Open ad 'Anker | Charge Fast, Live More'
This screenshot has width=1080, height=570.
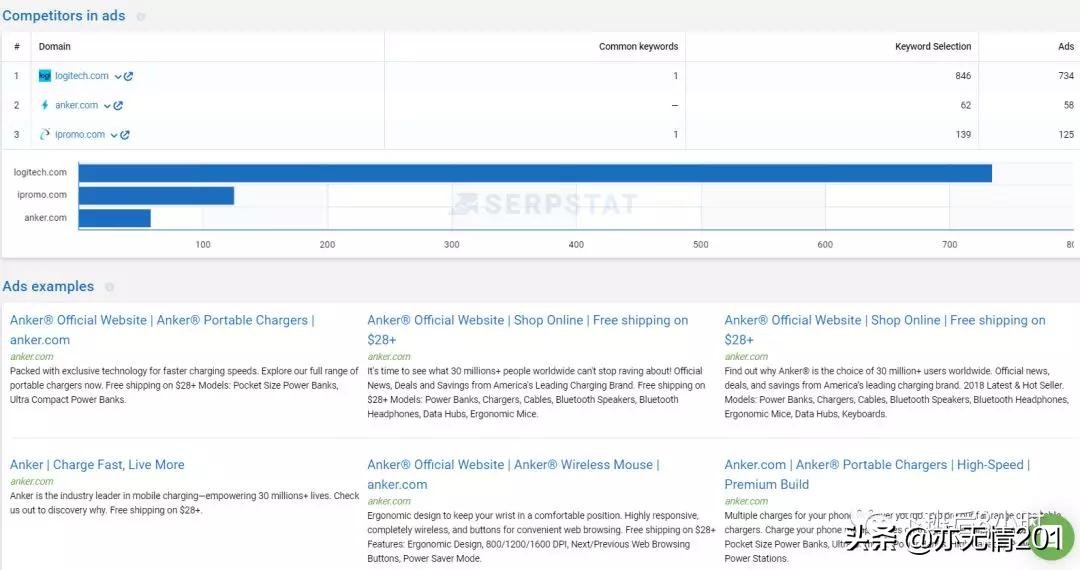(x=97, y=465)
